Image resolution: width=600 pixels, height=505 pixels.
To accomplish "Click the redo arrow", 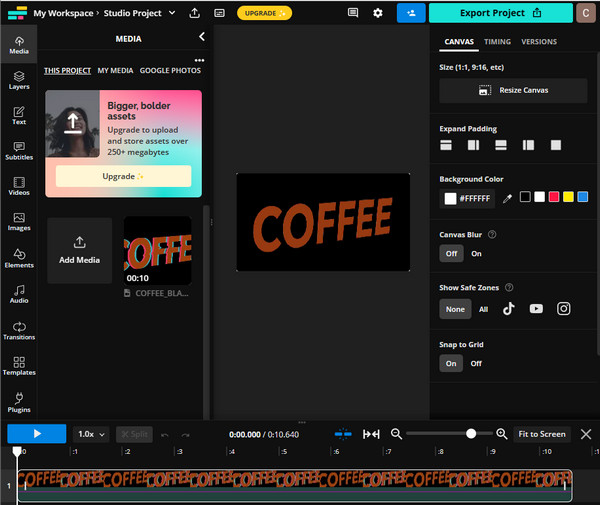I will [x=186, y=435].
